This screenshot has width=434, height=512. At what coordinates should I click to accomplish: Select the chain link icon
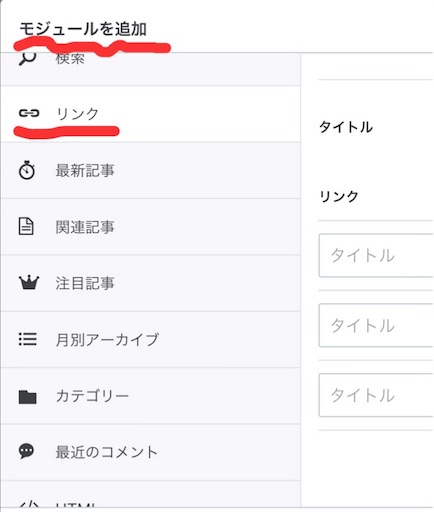point(29,113)
